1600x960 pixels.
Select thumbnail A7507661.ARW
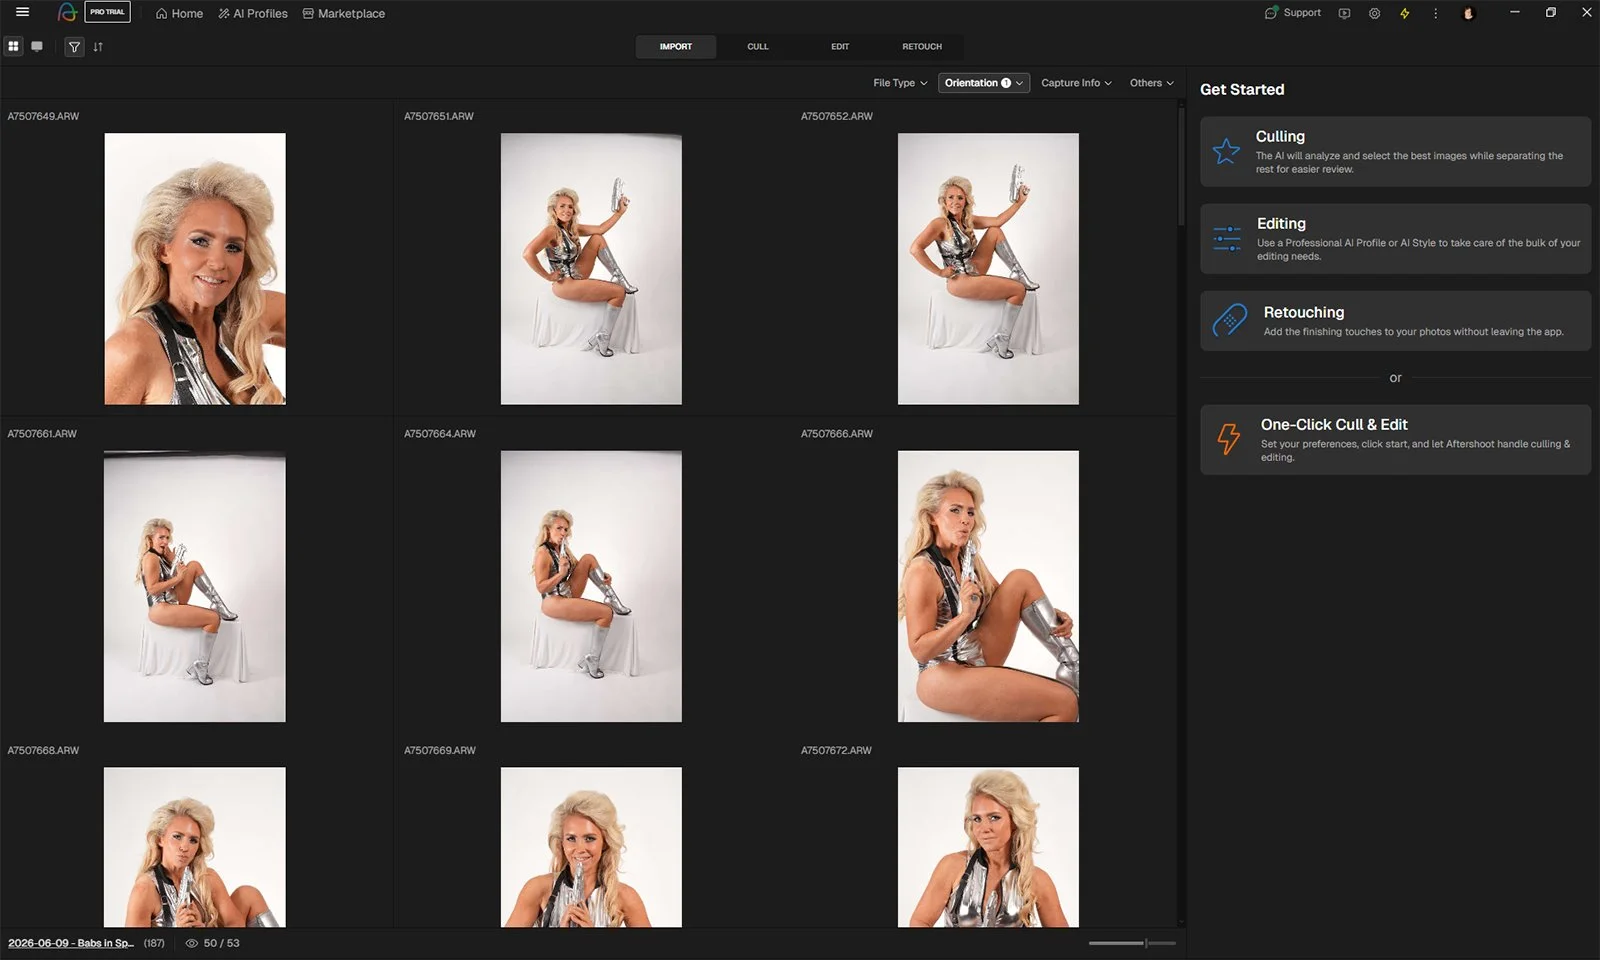195,586
